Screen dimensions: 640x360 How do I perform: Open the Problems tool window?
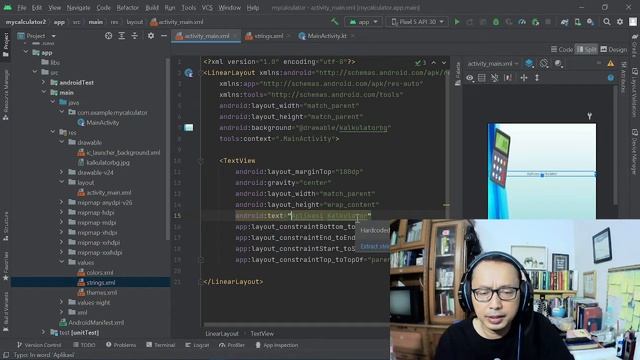pyautogui.click(x=121, y=345)
